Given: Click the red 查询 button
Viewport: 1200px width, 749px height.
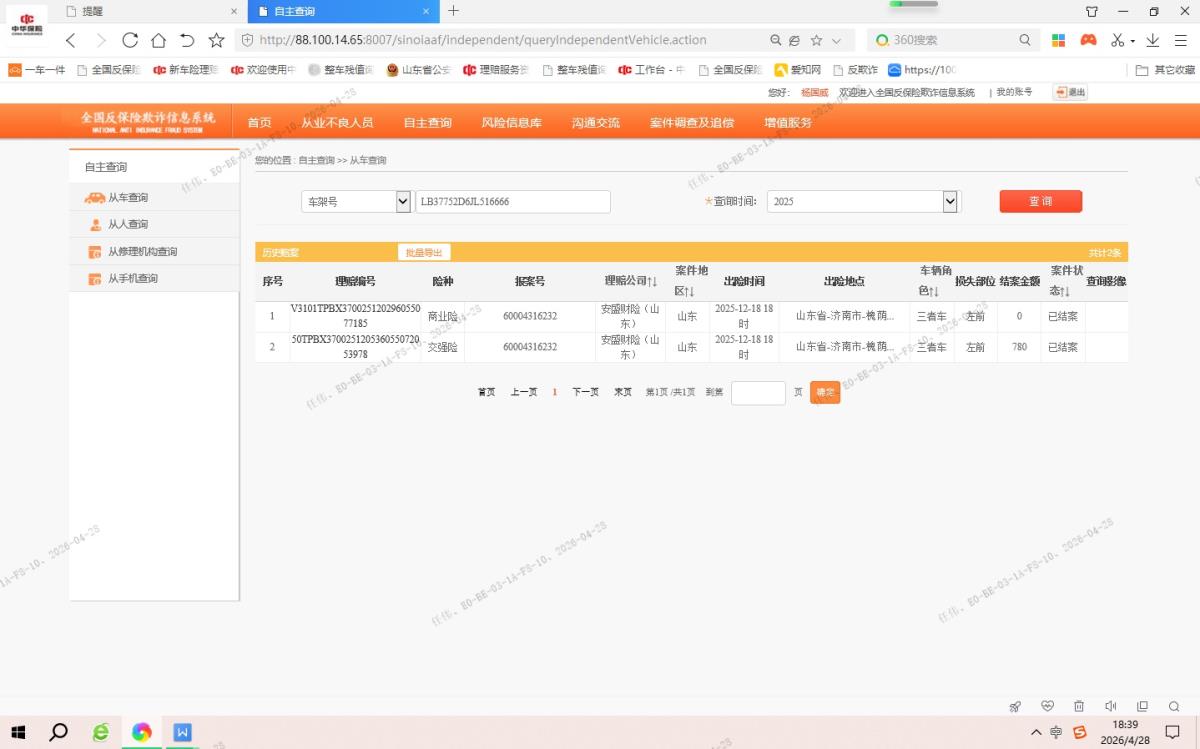Looking at the screenshot, I should 1040,201.
